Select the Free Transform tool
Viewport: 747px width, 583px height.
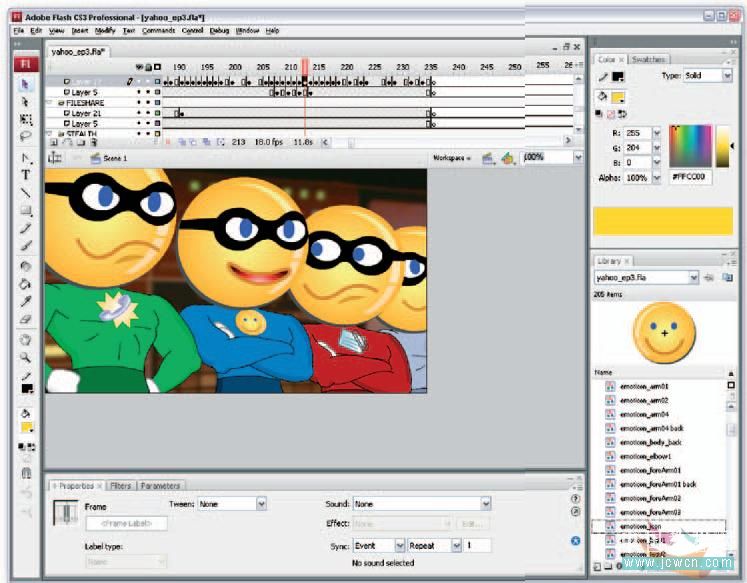(x=26, y=119)
